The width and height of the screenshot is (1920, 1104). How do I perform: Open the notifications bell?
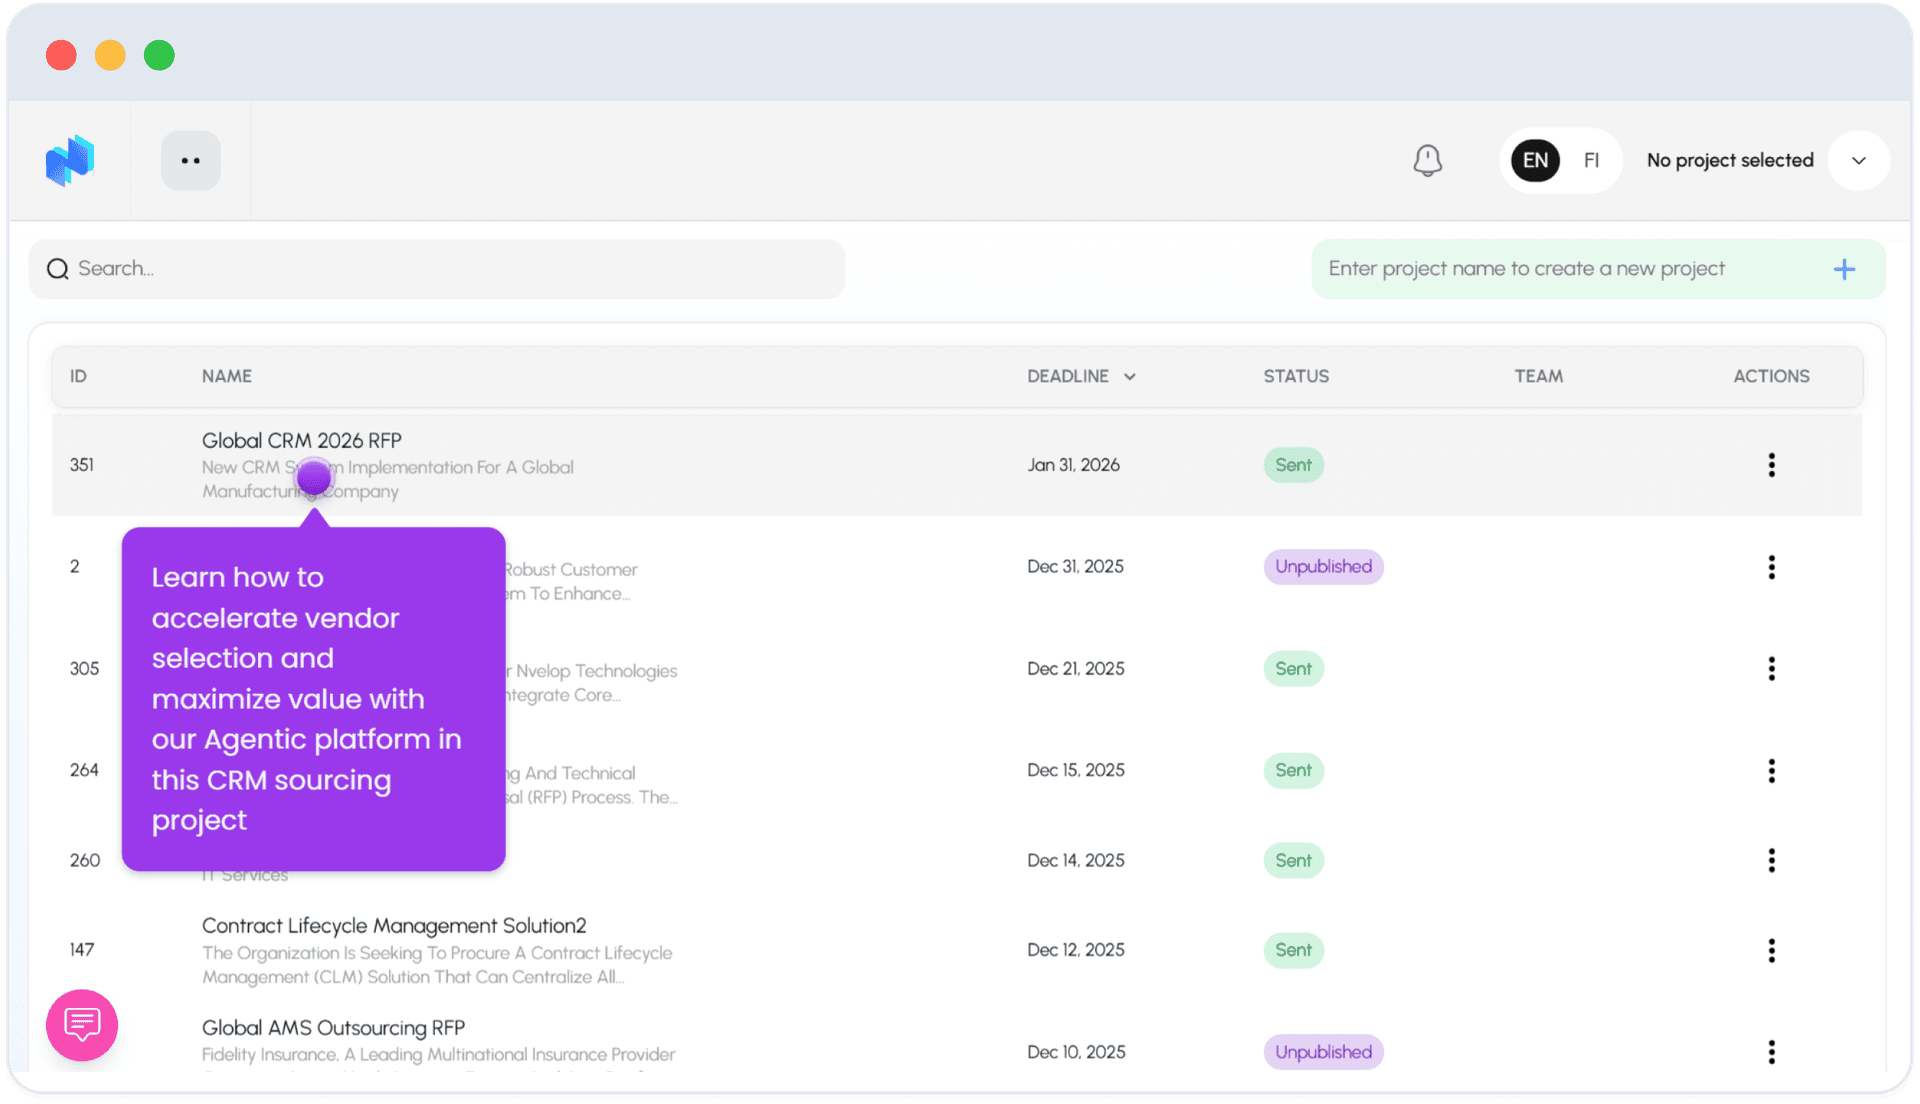click(x=1427, y=160)
